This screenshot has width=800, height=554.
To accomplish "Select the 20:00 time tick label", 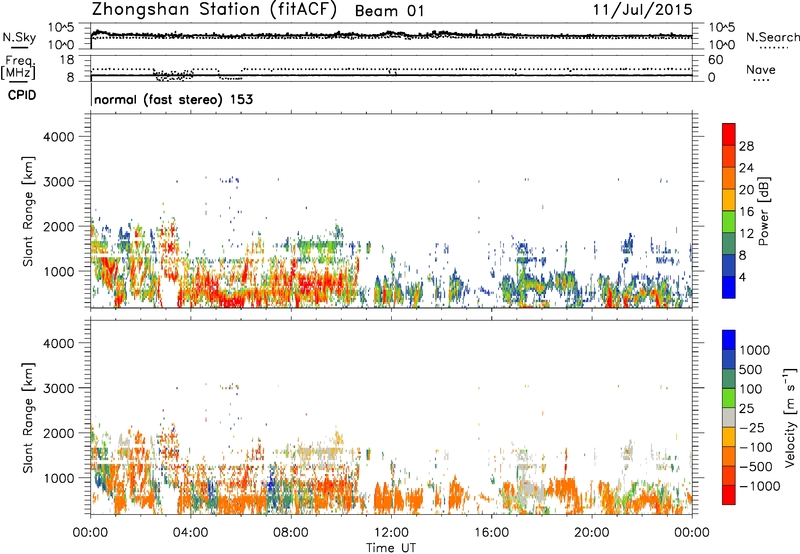I will coord(591,533).
